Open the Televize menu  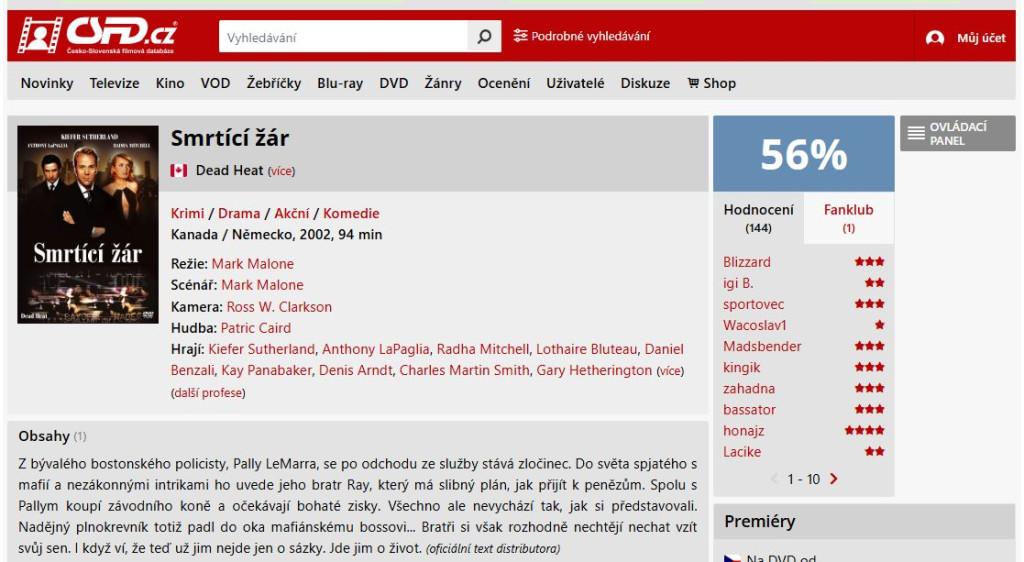tap(114, 83)
